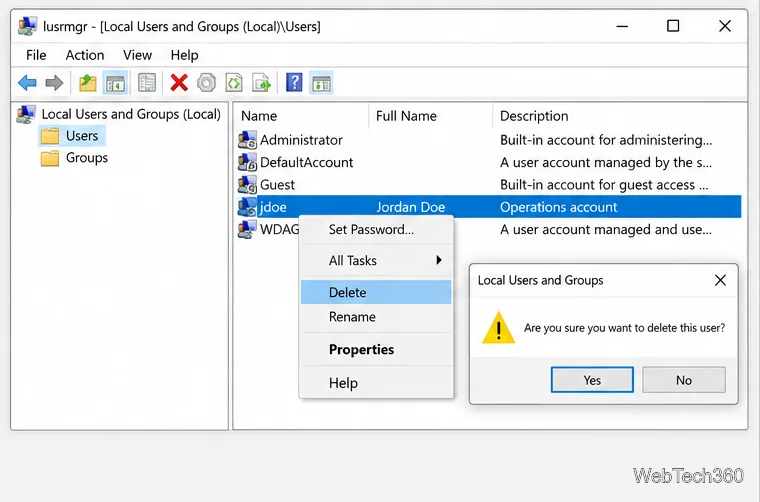Image resolution: width=760 pixels, height=502 pixels.
Task: Click the Export List toolbar icon
Action: (262, 83)
